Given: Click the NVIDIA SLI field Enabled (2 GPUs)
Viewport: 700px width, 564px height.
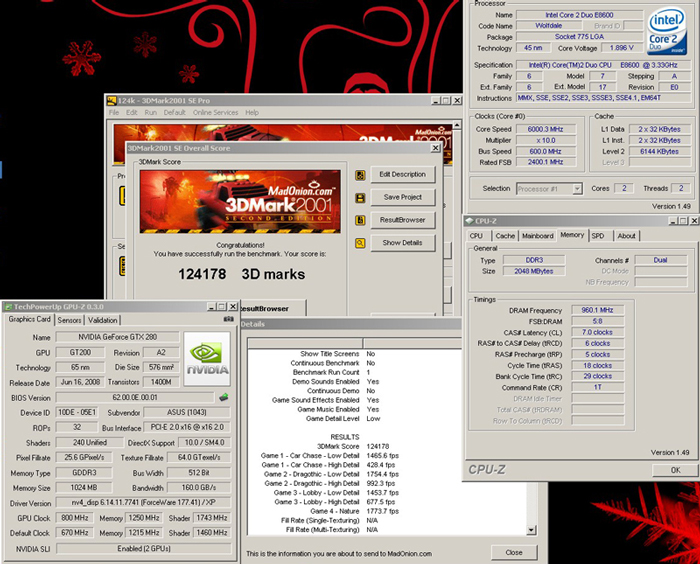Looking at the screenshot, I should 143,548.
